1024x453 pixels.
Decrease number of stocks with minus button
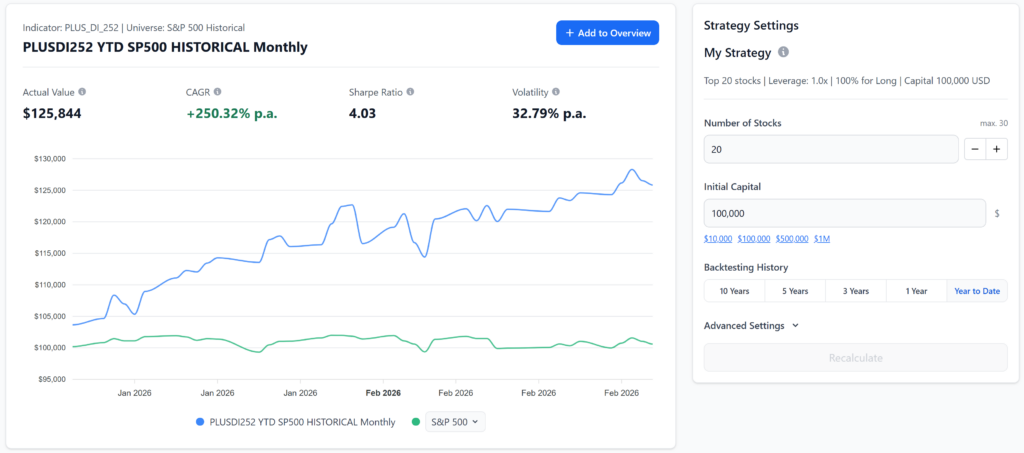tap(975, 149)
